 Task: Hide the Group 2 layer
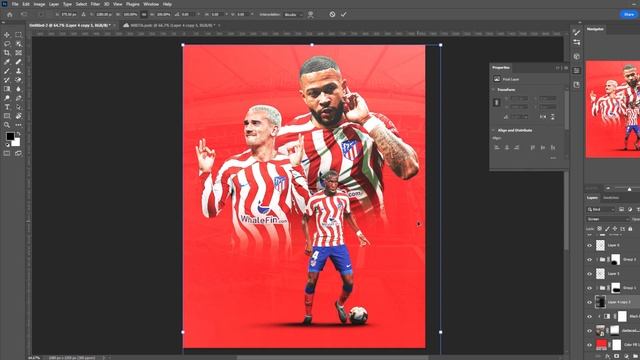(x=589, y=260)
